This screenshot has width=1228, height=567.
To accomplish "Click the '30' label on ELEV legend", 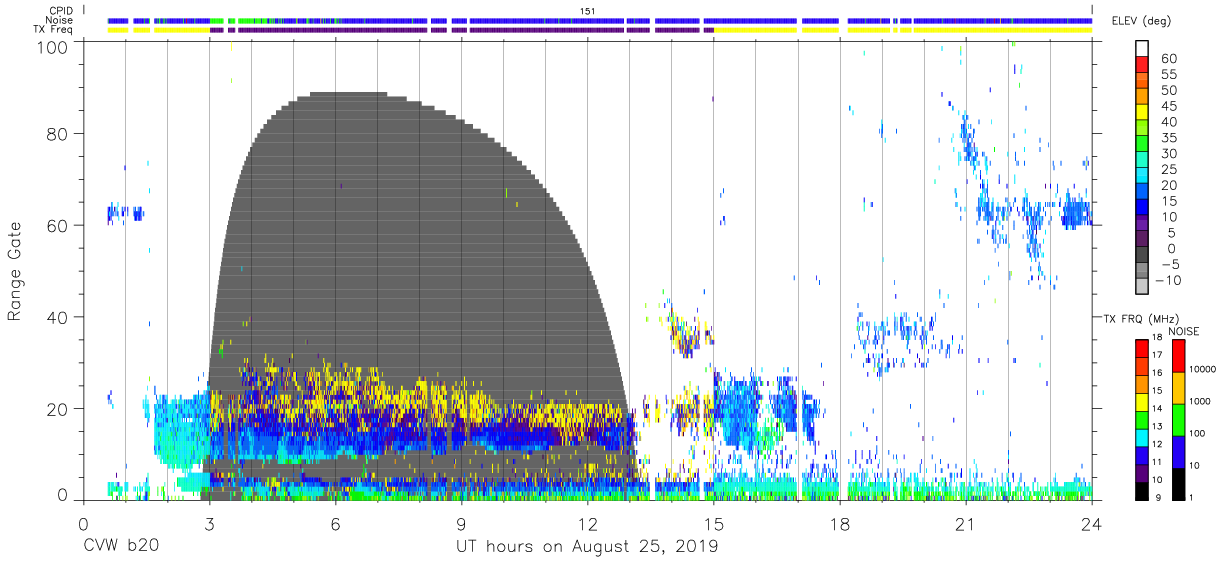I will [1169, 153].
